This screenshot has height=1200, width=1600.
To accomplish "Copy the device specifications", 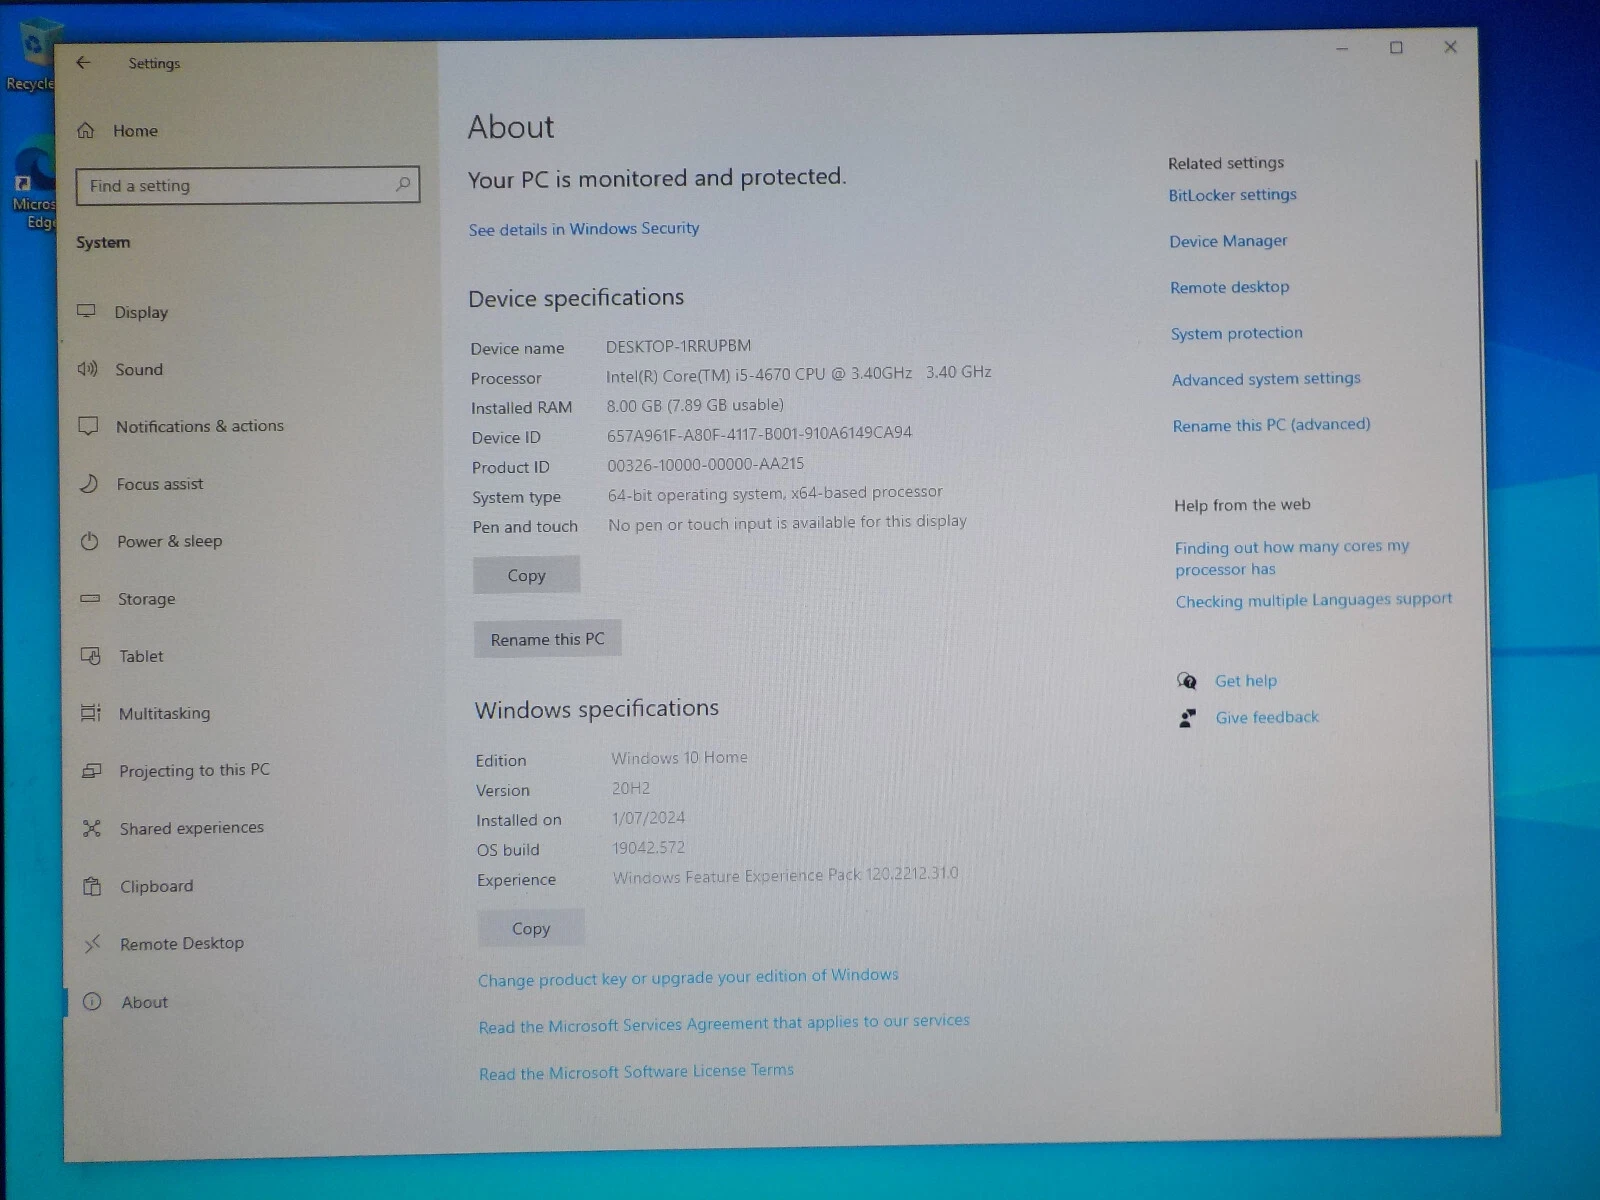I will pyautogui.click(x=526, y=575).
